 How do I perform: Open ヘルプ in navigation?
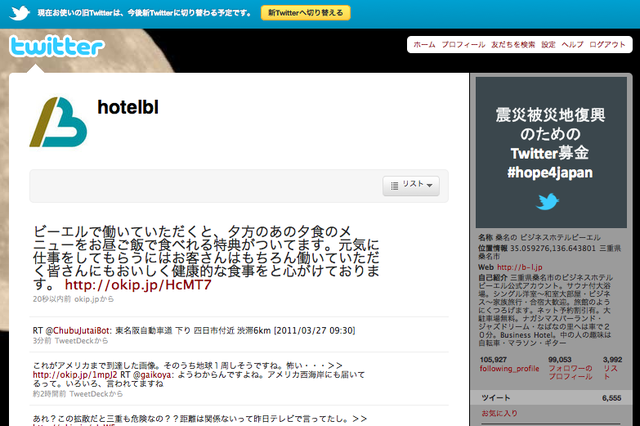[x=572, y=44]
